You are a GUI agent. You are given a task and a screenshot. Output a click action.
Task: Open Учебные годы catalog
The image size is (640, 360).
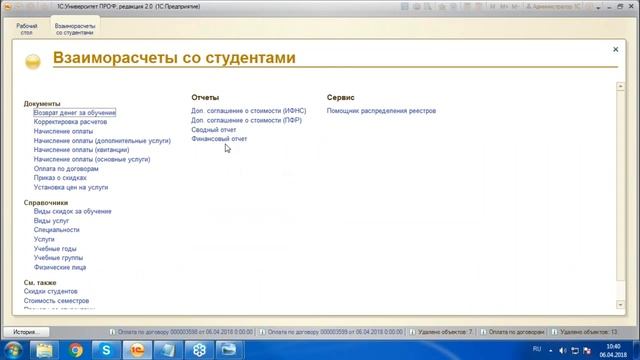(55, 249)
